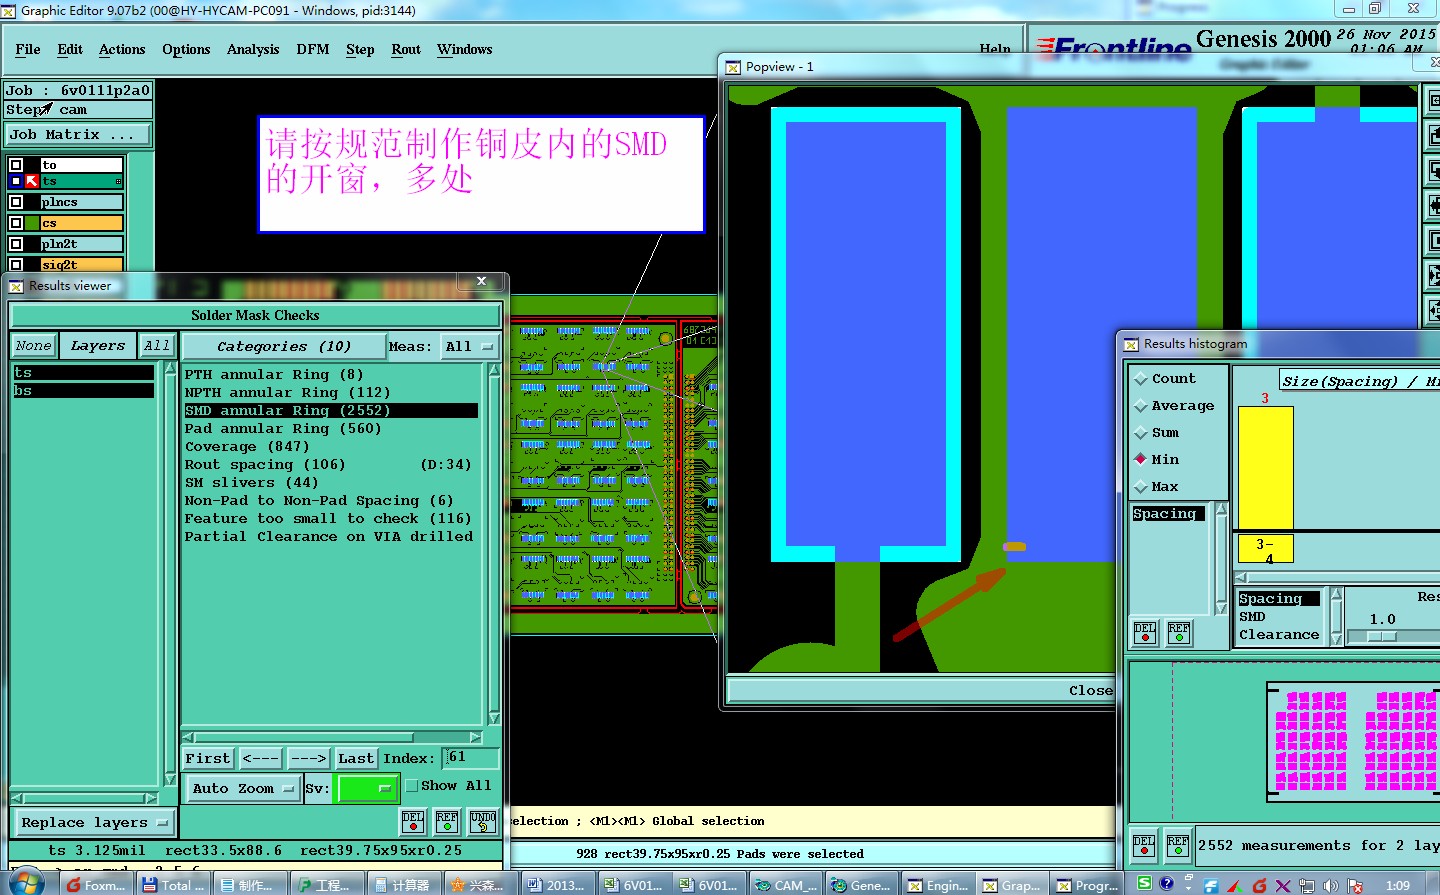Image resolution: width=1440 pixels, height=895 pixels.
Task: Open the Edit menu
Action: tap(70, 49)
